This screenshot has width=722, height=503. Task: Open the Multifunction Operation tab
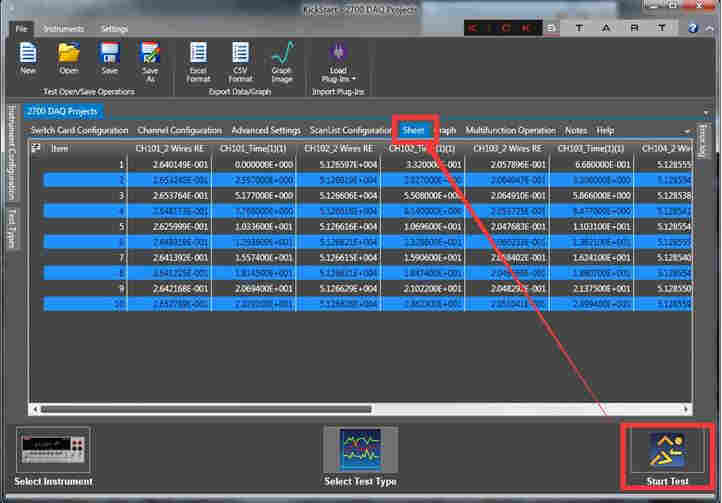[510, 130]
